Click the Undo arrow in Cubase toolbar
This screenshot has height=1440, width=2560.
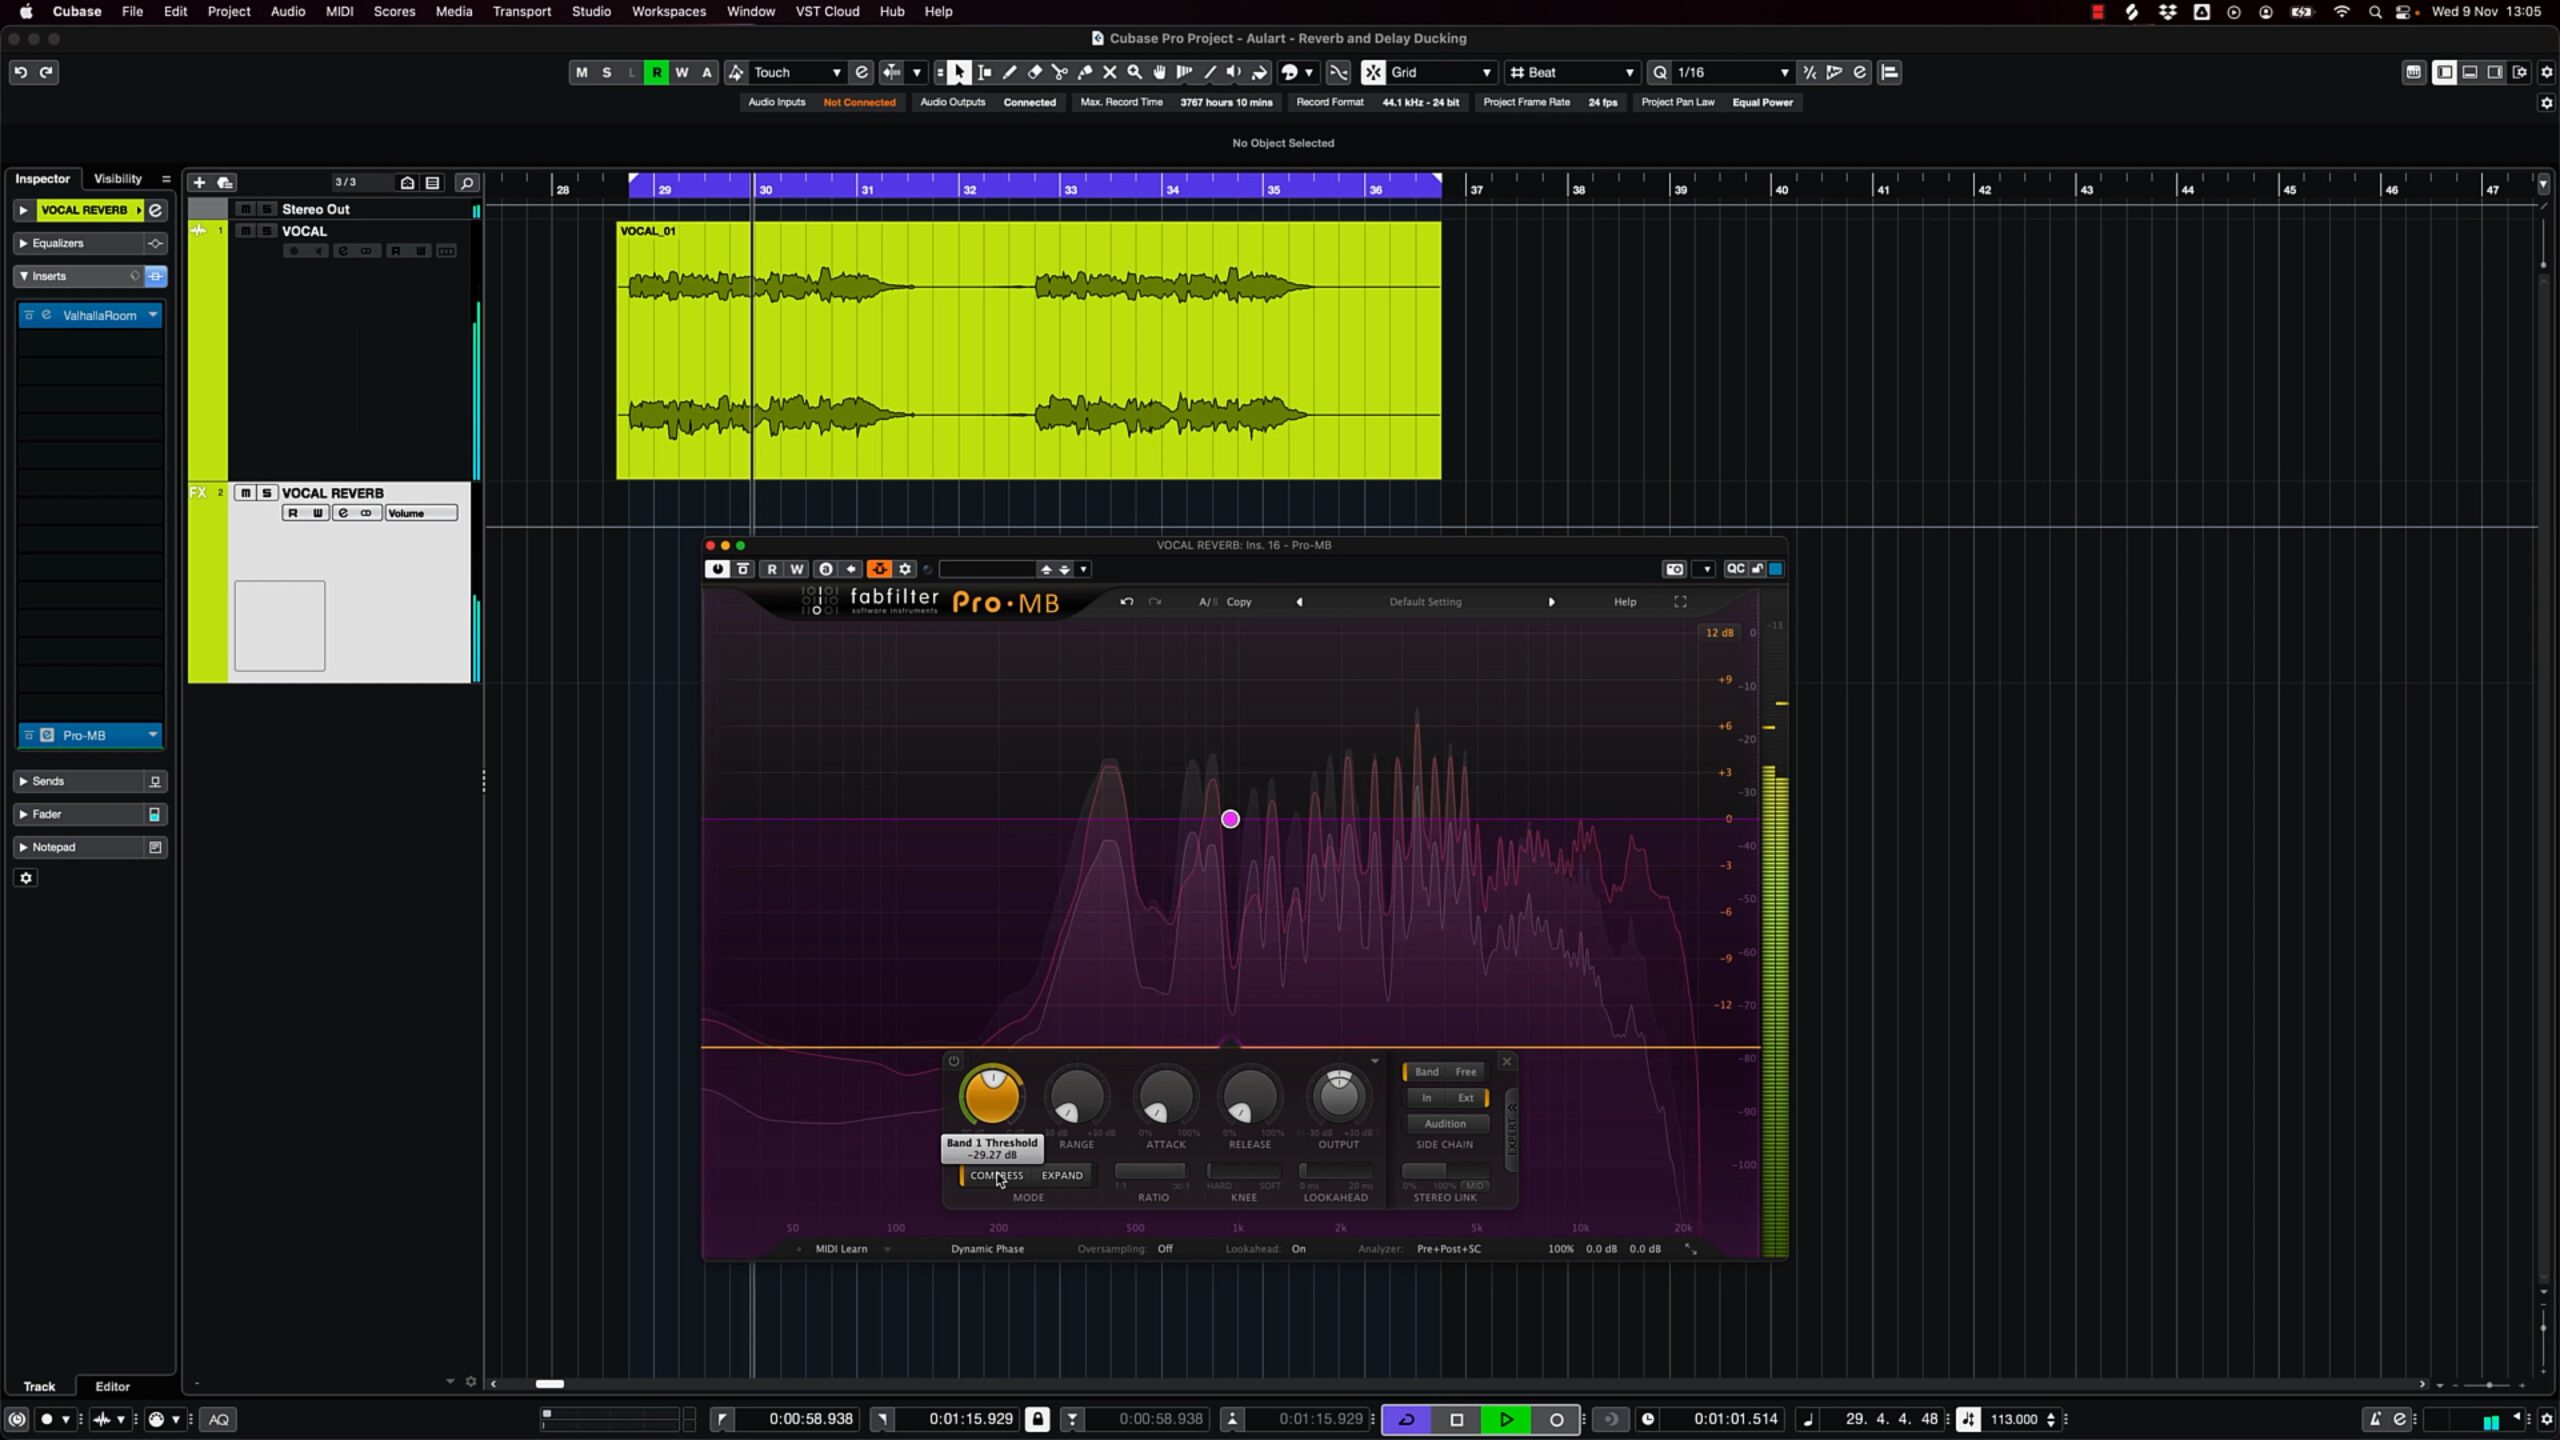pos(20,72)
